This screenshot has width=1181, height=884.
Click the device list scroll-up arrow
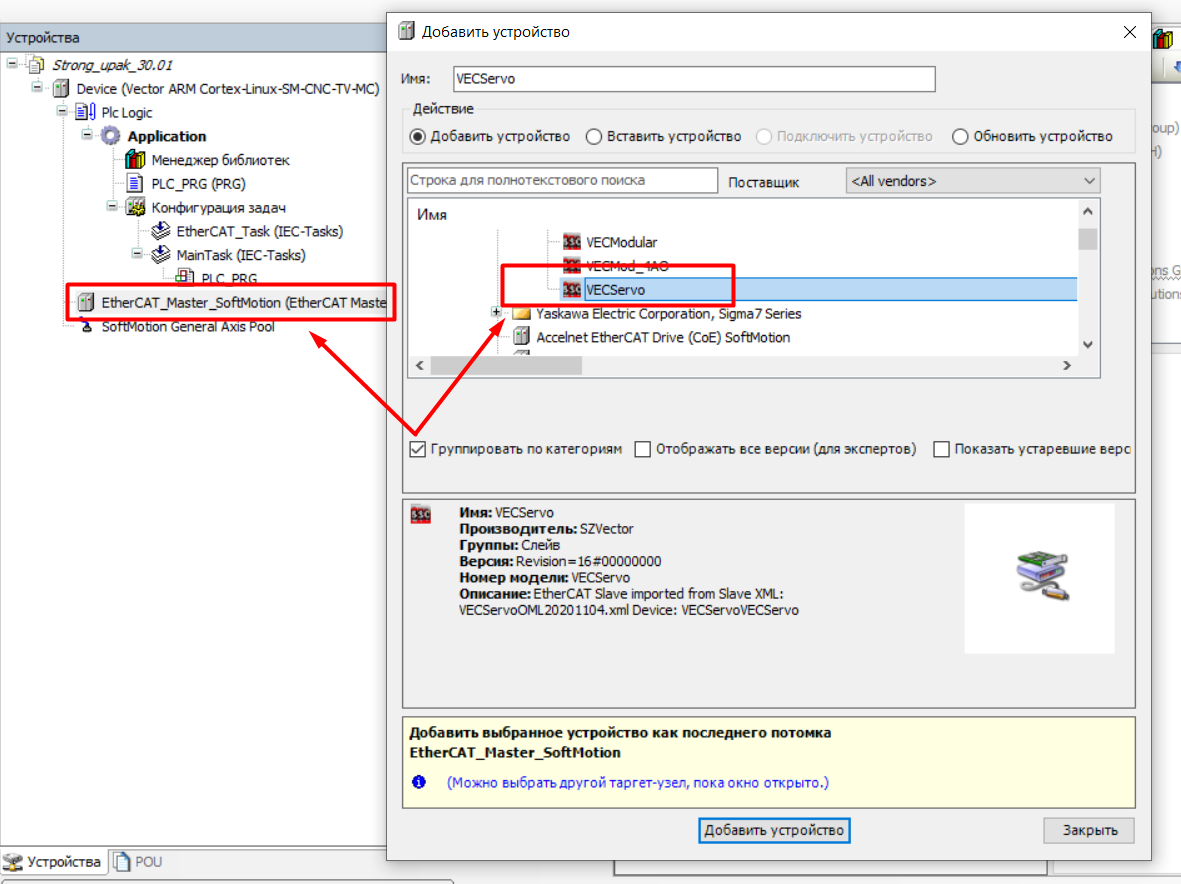[x=1088, y=212]
